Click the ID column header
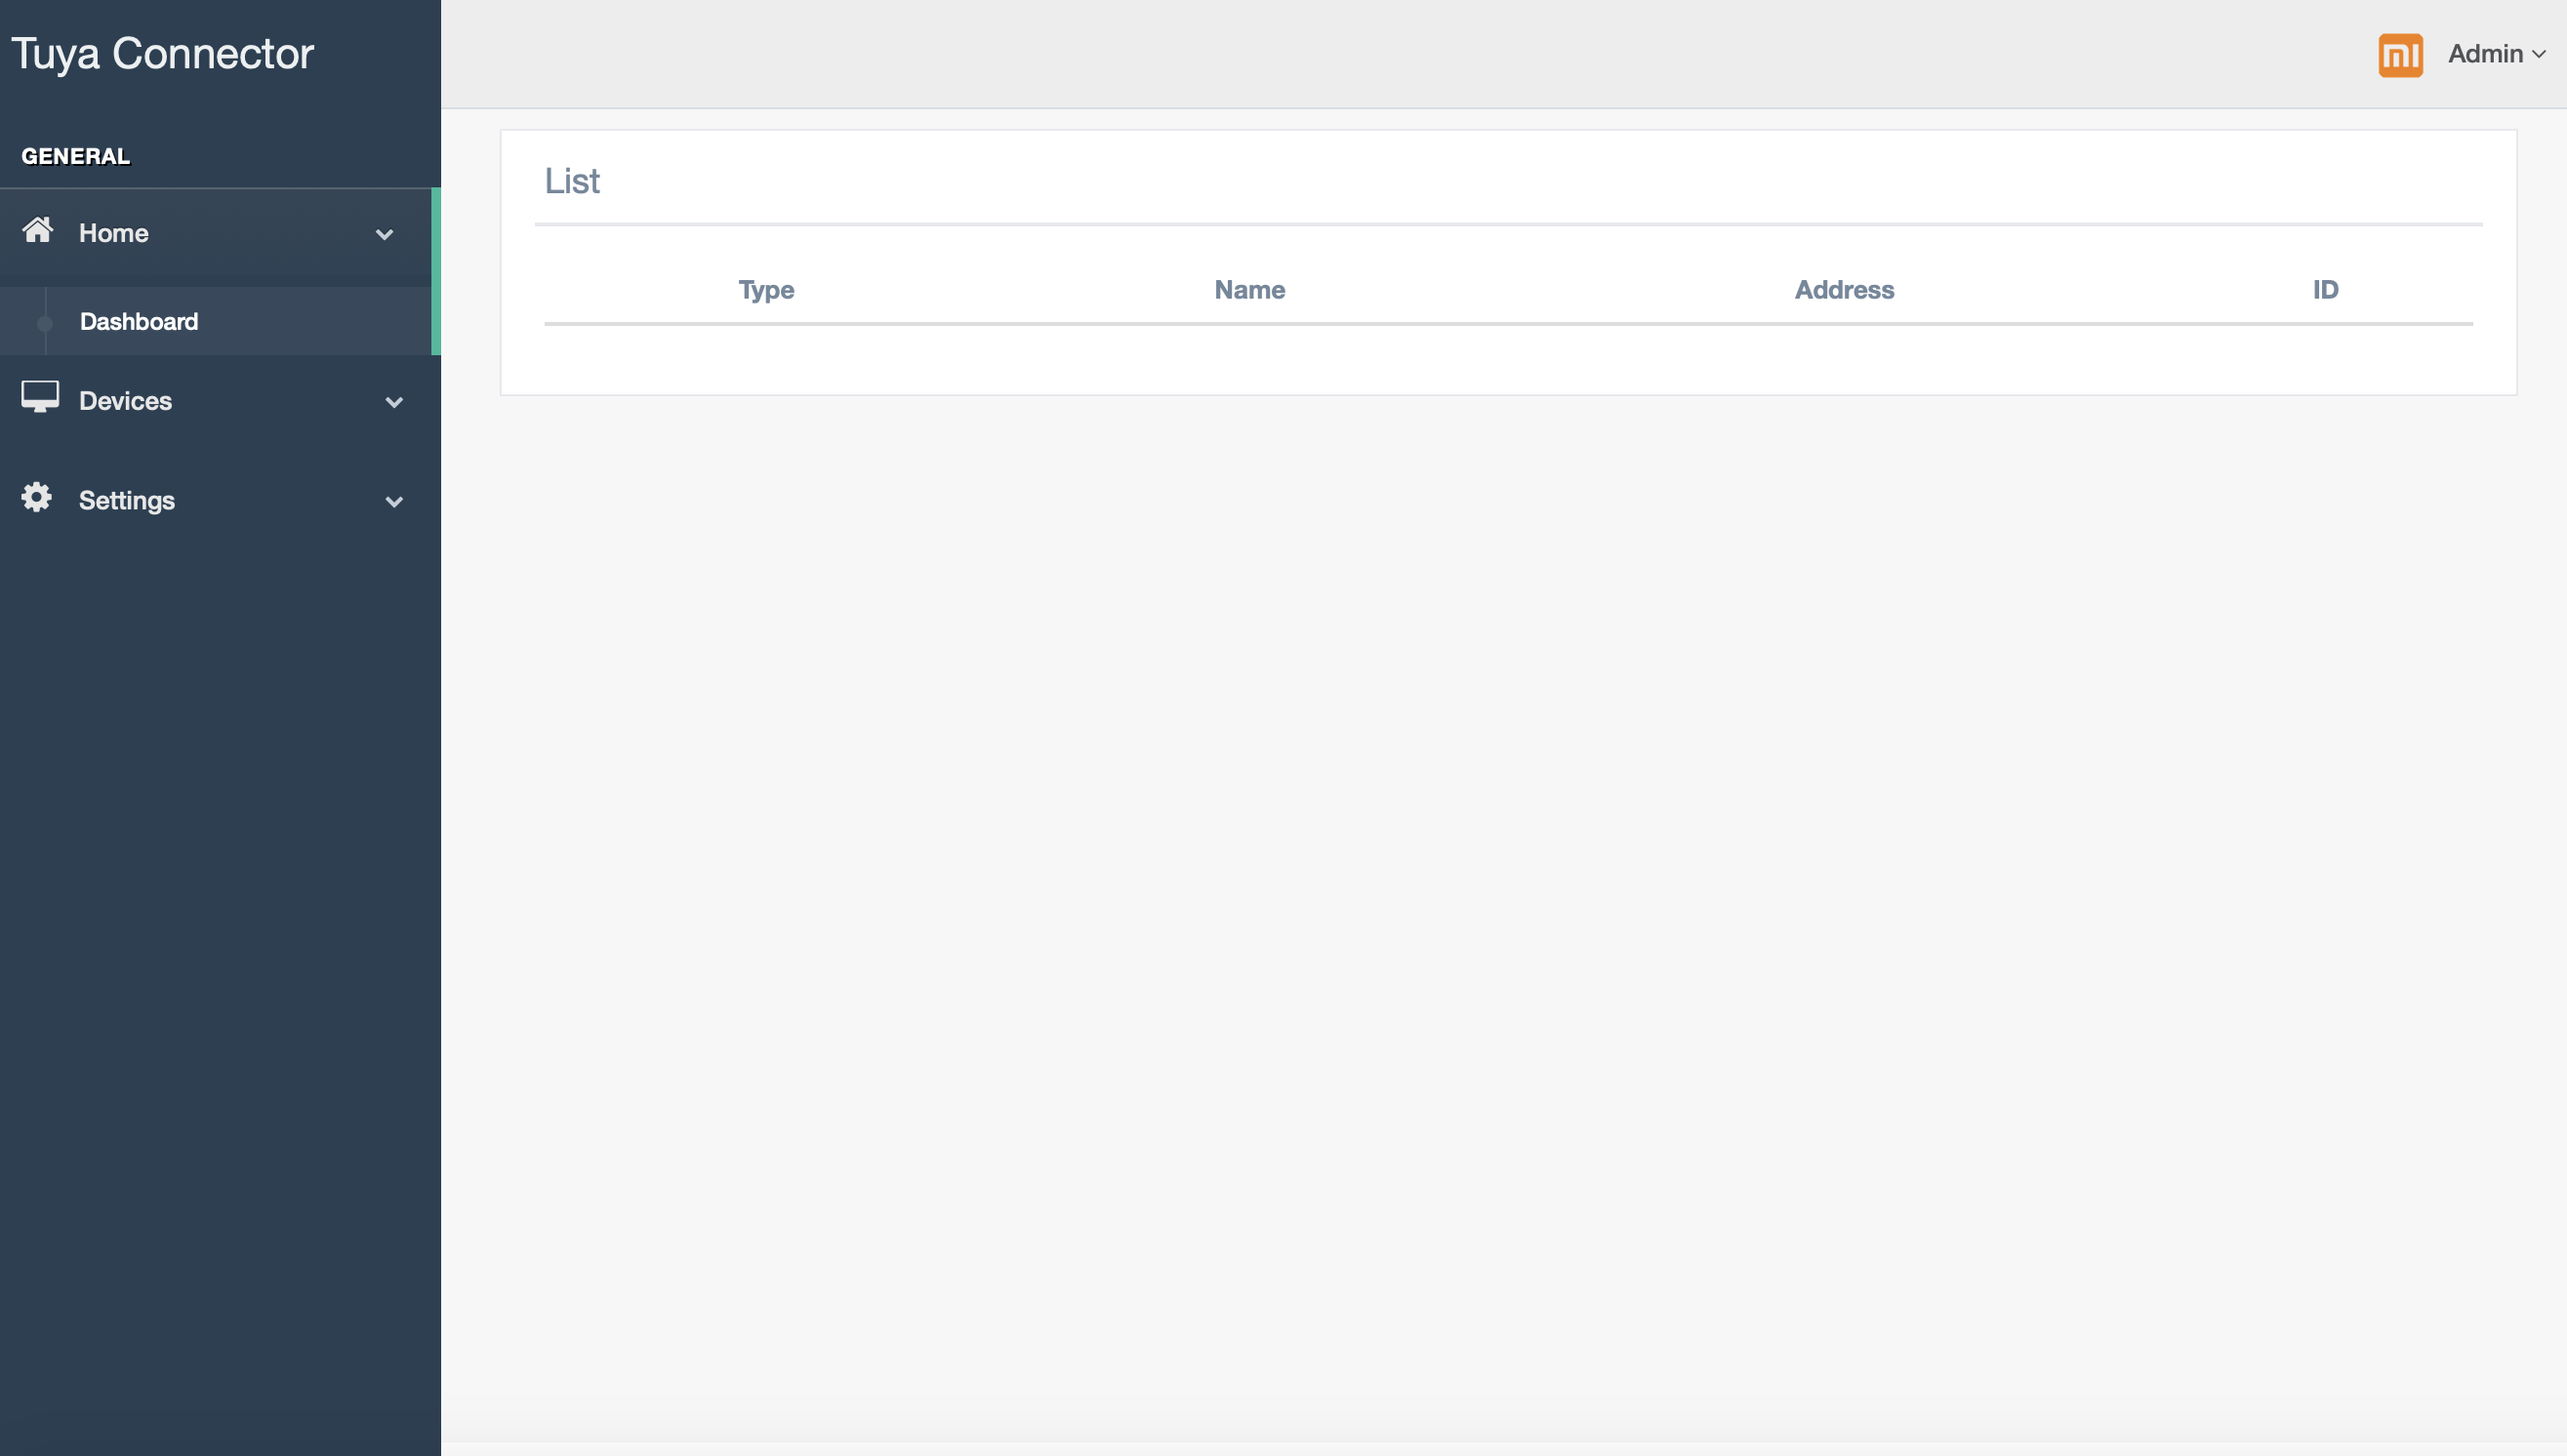2567x1456 pixels. pos(2325,290)
